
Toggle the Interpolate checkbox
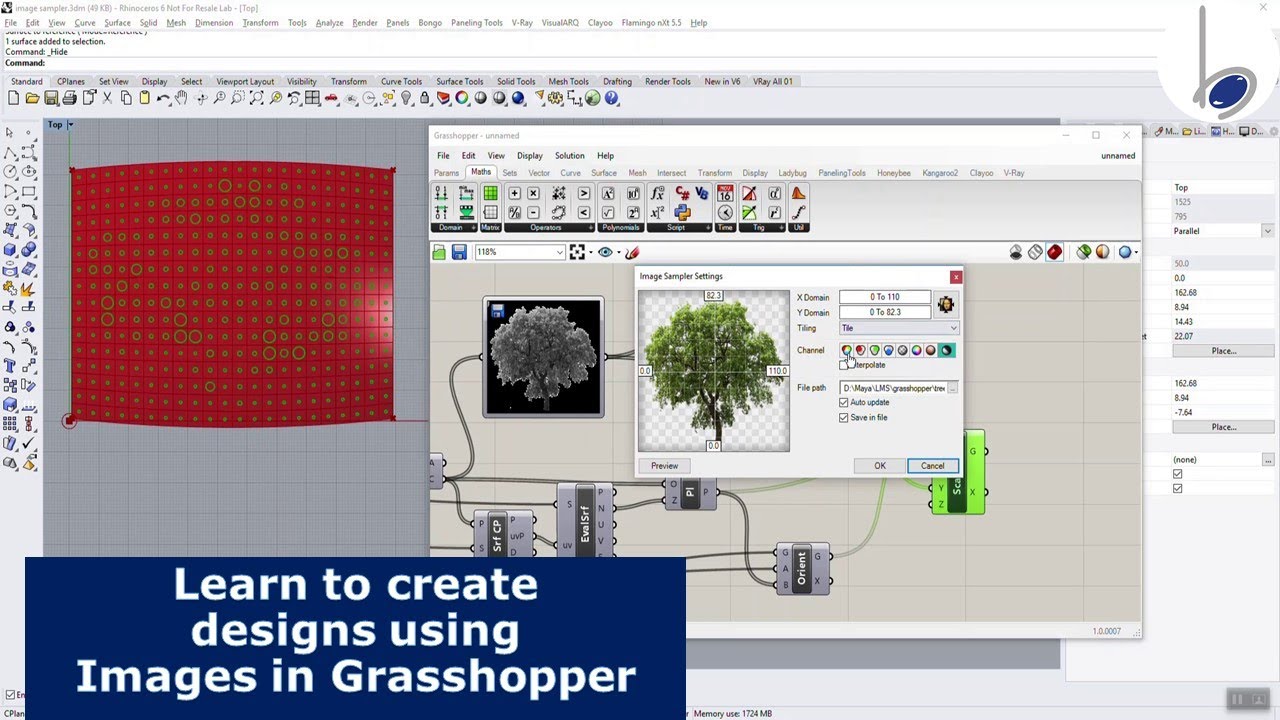[x=843, y=365]
